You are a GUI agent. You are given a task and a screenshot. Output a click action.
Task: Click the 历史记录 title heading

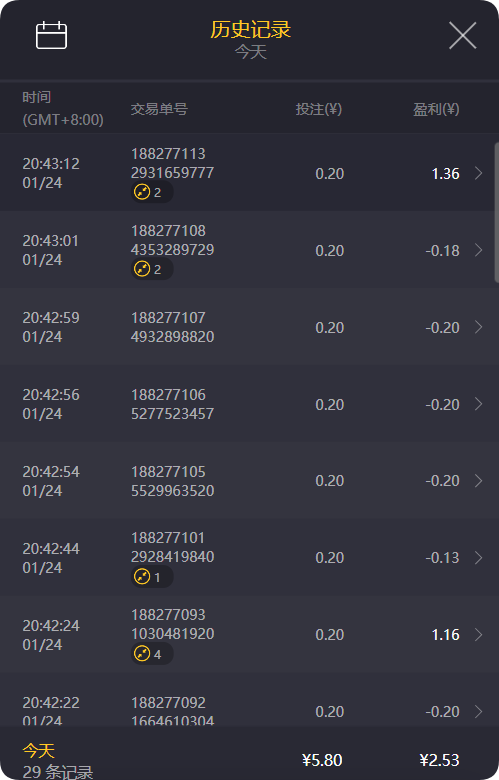(x=250, y=30)
